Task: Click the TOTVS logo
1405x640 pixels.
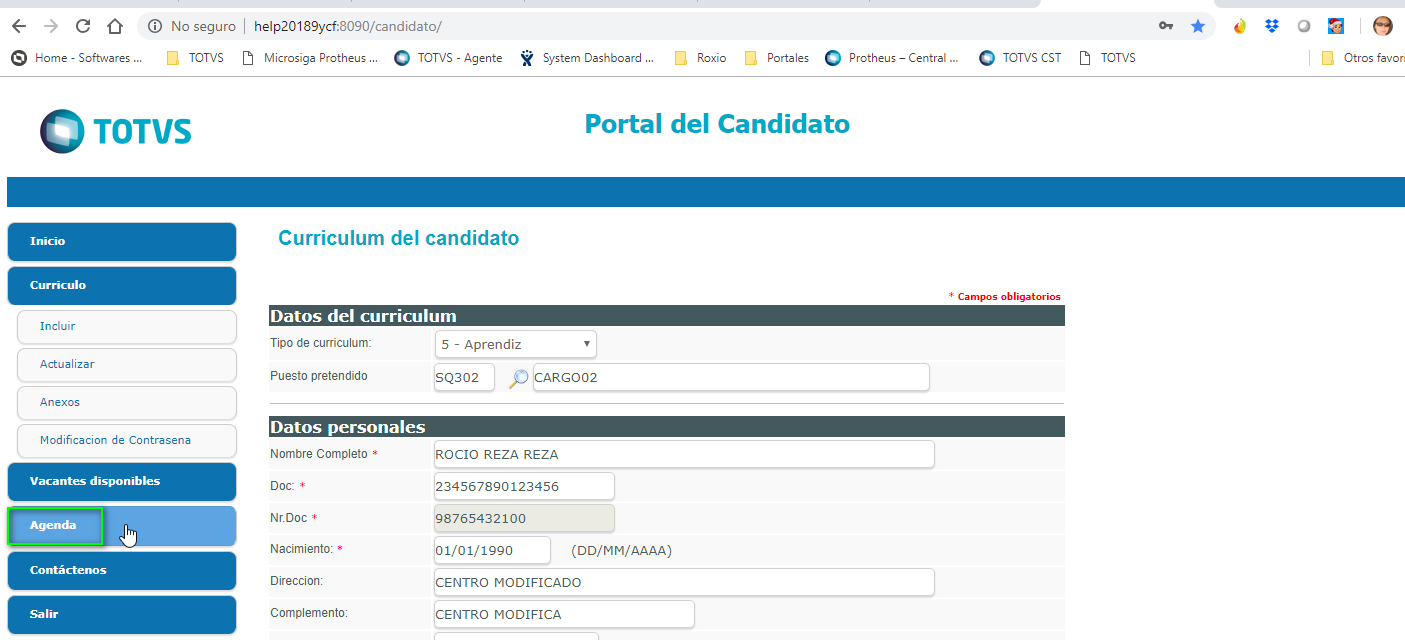Action: coord(116,131)
